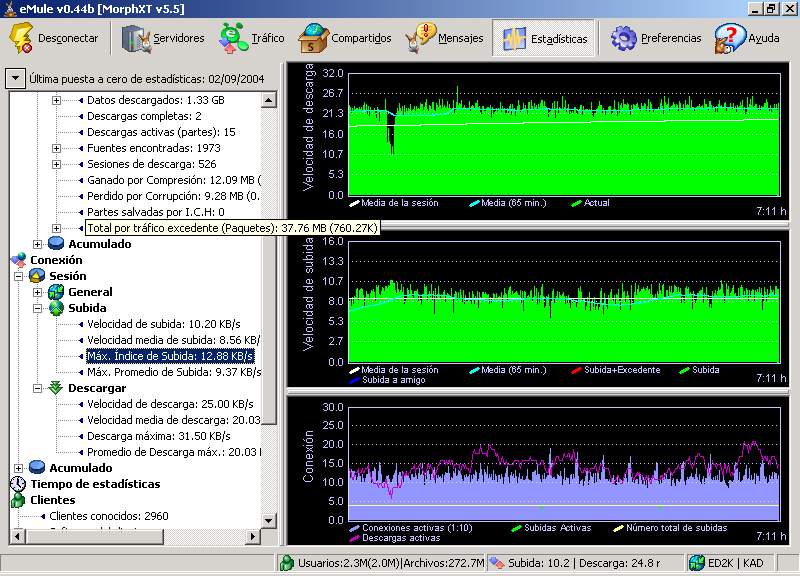The width and height of the screenshot is (800, 576).
Task: Select 'Máx. Promedio de Subida' row
Action: 174,372
